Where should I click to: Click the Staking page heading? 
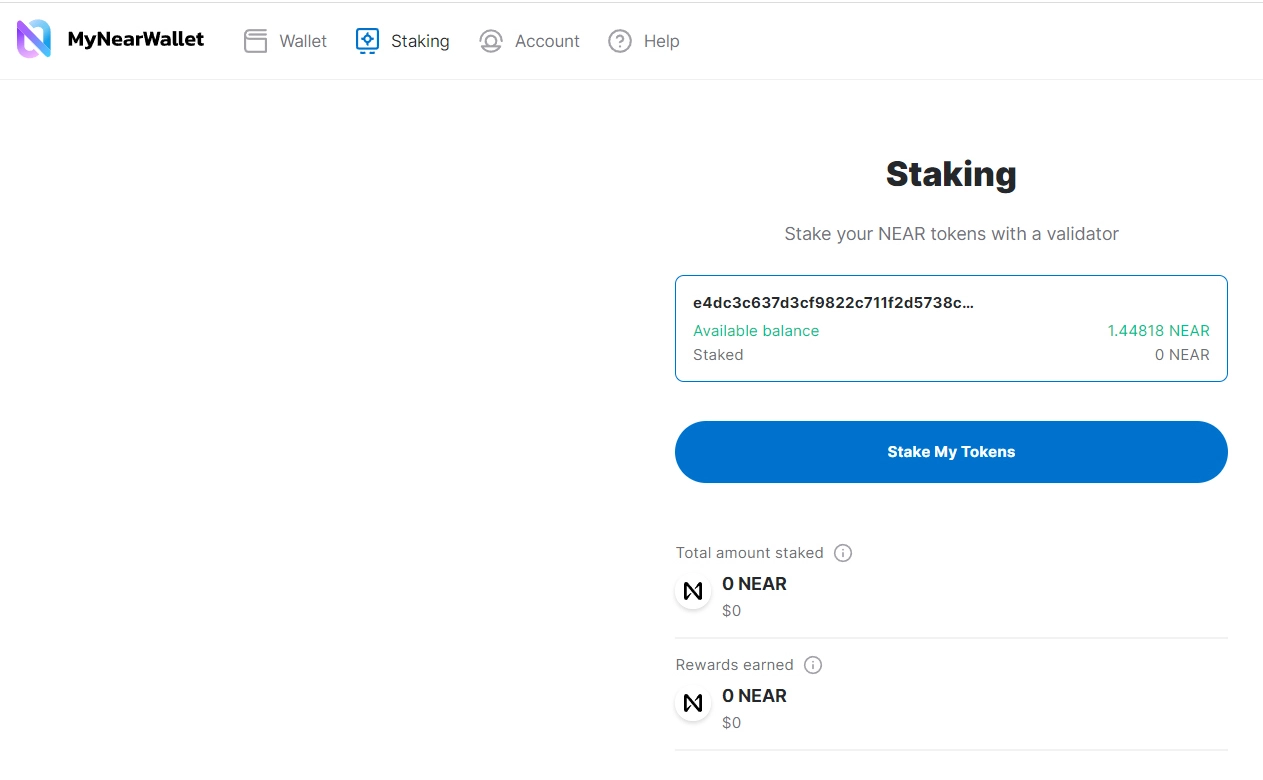pyautogui.click(x=951, y=174)
